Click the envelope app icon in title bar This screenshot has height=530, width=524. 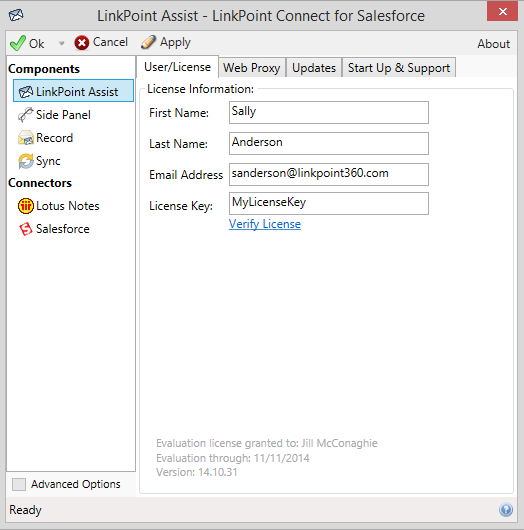click(16, 15)
